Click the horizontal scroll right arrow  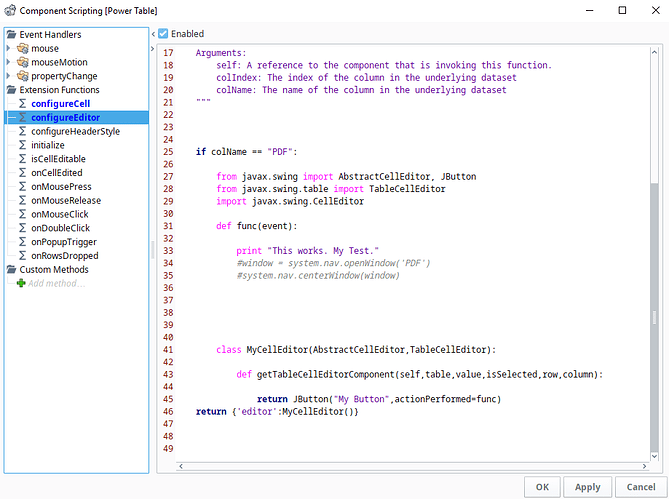(644, 466)
